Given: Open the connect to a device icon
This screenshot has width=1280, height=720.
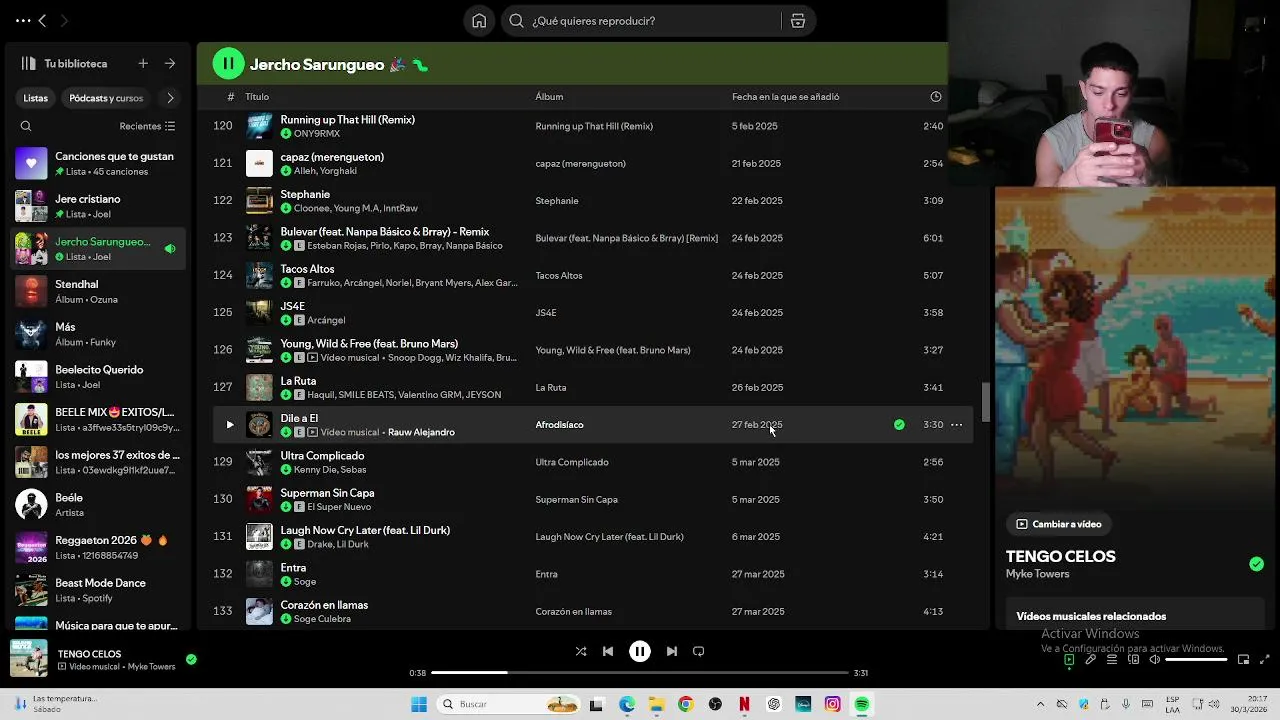Looking at the screenshot, I should [x=1133, y=660].
